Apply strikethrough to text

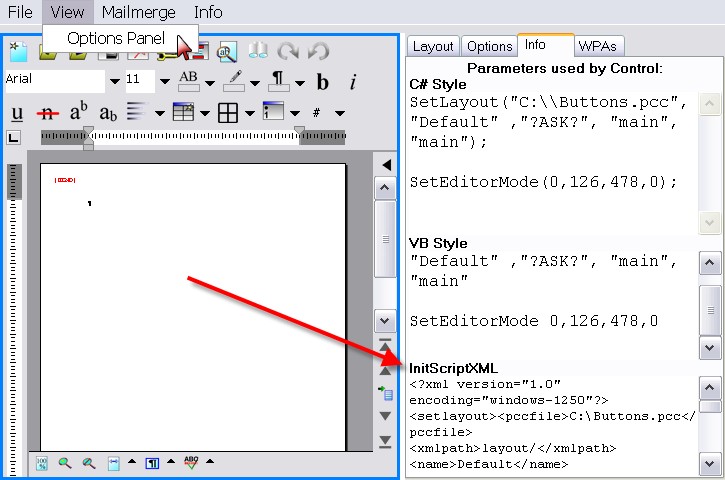(47, 112)
